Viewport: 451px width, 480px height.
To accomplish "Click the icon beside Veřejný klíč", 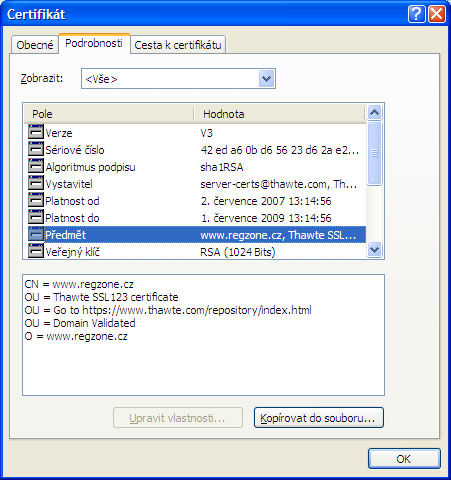I will coord(36,251).
